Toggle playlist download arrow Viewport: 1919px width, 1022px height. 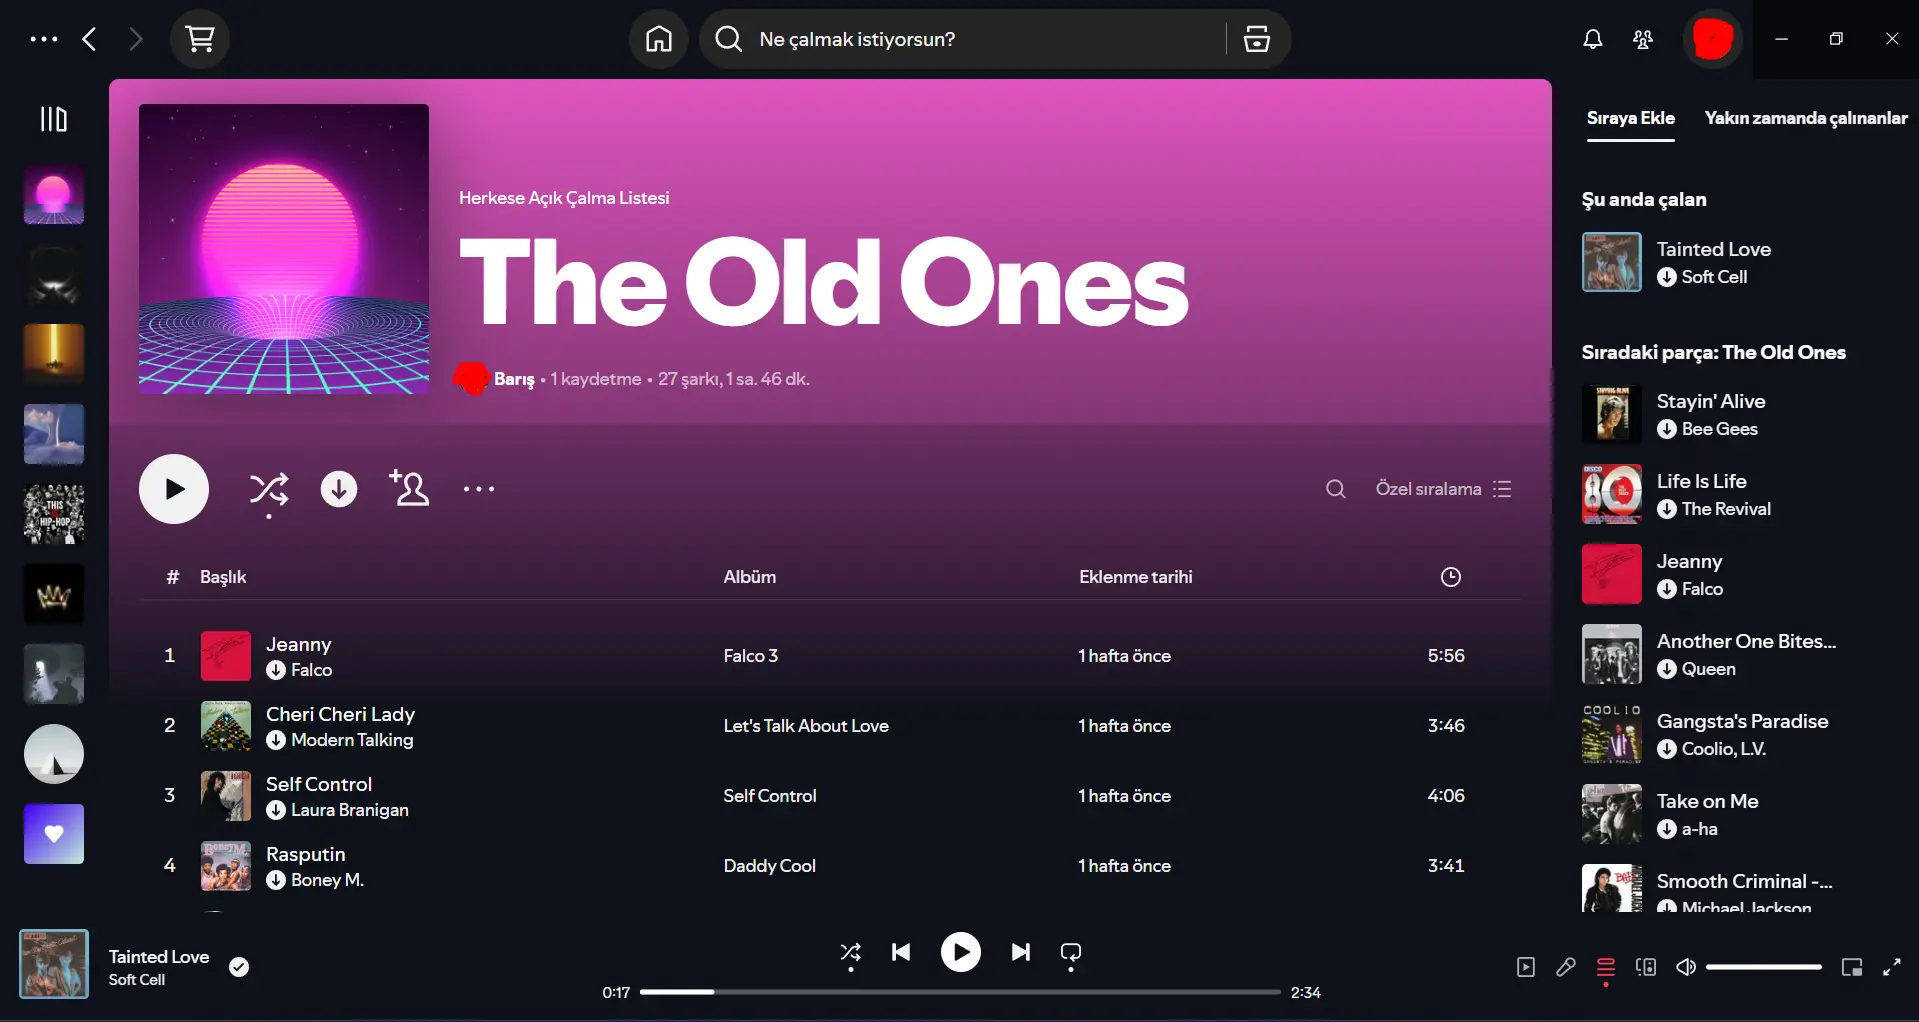tap(339, 489)
